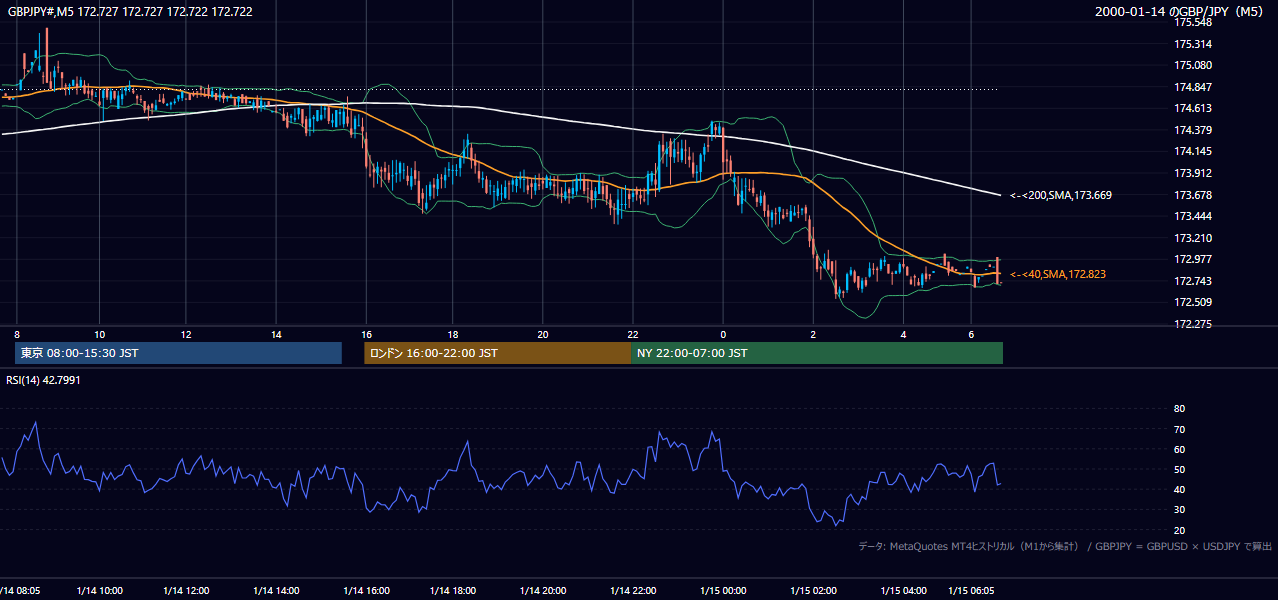Click price axis value 172.743
1278x600 pixels.
click(1193, 281)
